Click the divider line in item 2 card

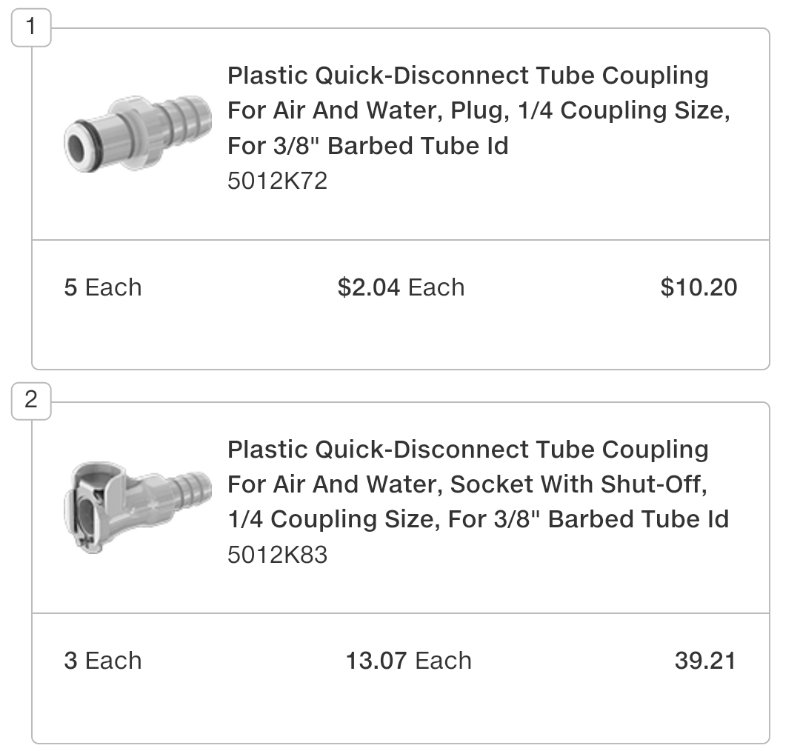[x=400, y=613]
